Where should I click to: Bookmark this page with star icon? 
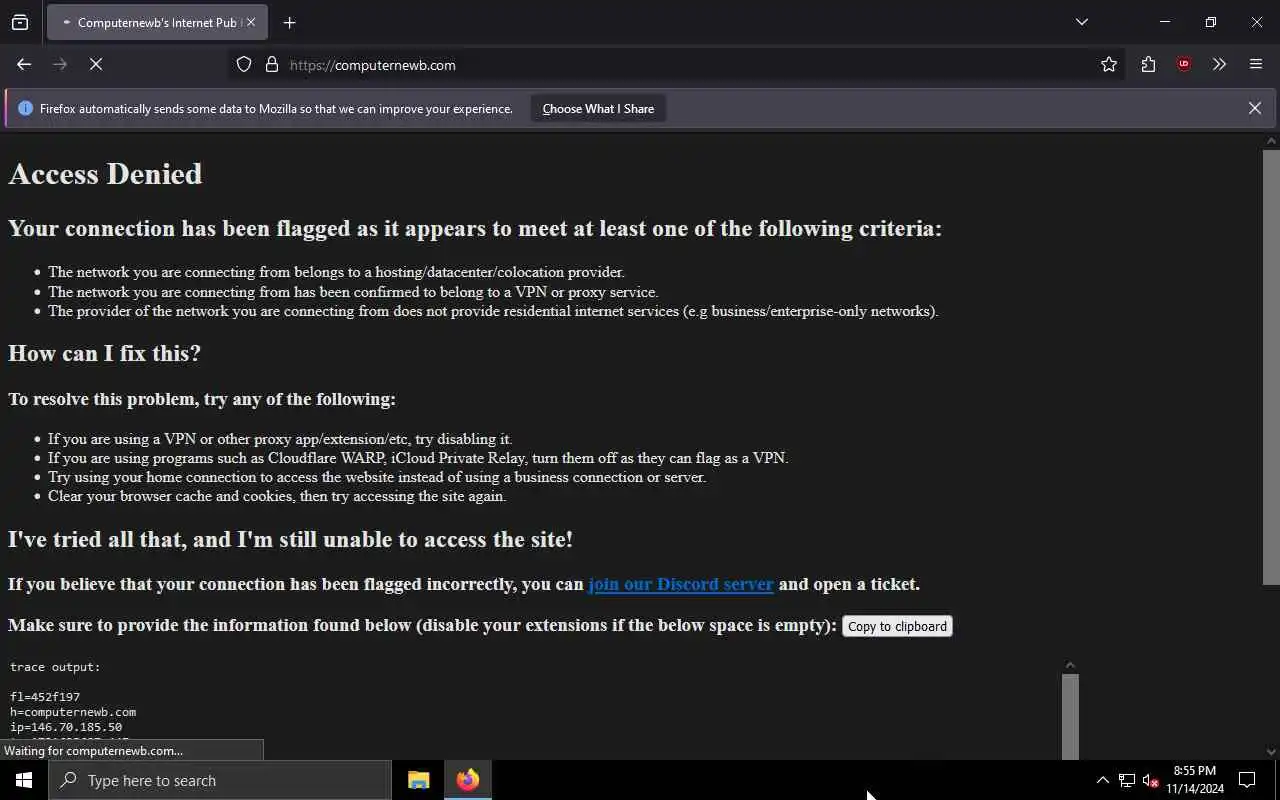[1109, 64]
